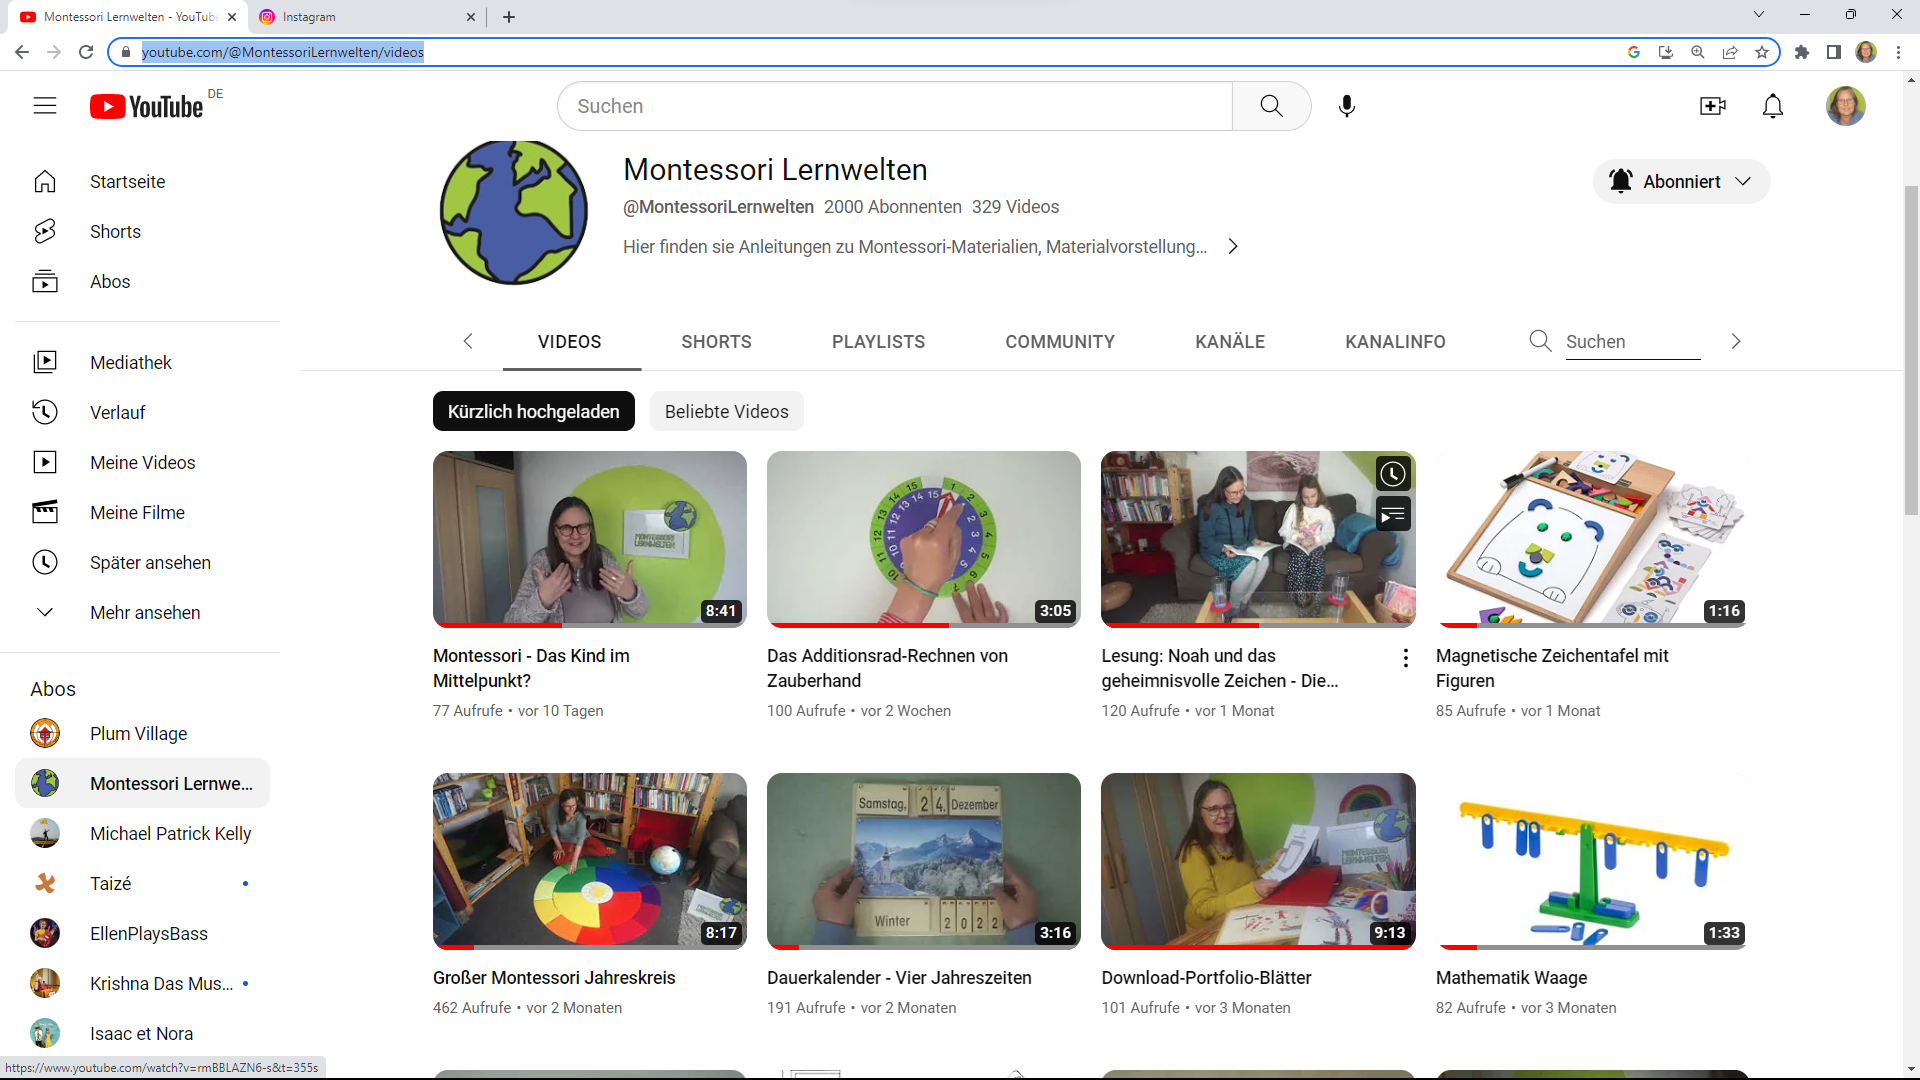Open Isaac et Nora subscription
The image size is (1920, 1080).
coord(142,1033)
